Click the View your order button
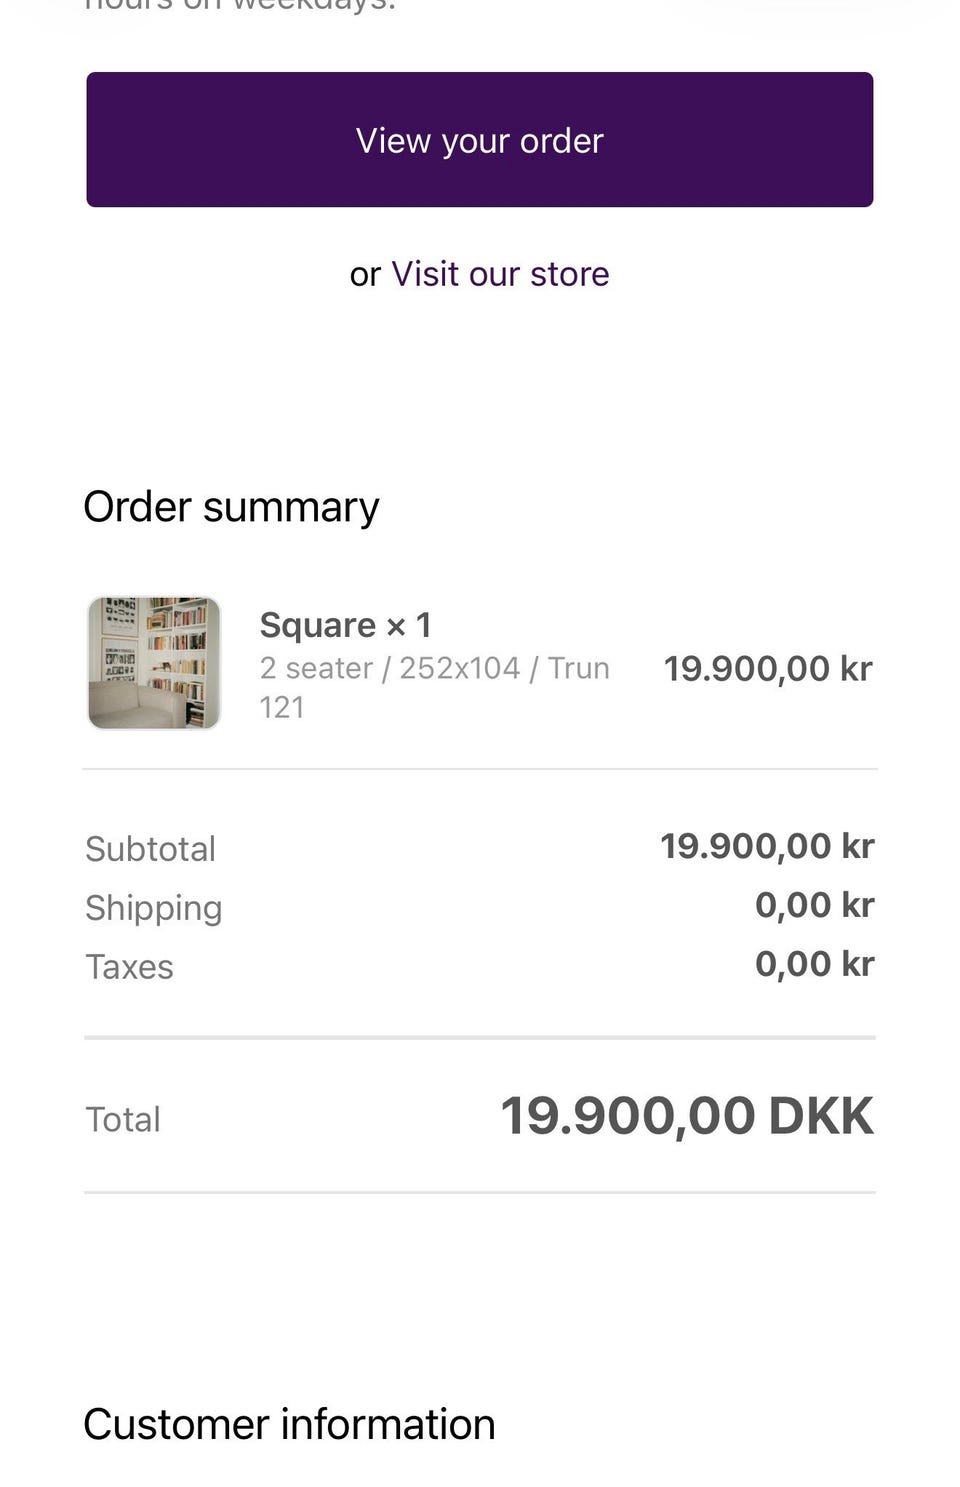This screenshot has height=1487, width=960. pos(480,140)
